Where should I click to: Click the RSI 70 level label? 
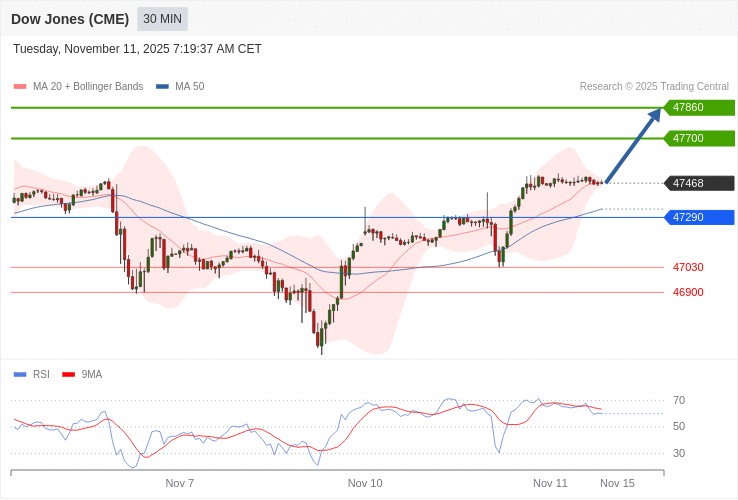[679, 400]
